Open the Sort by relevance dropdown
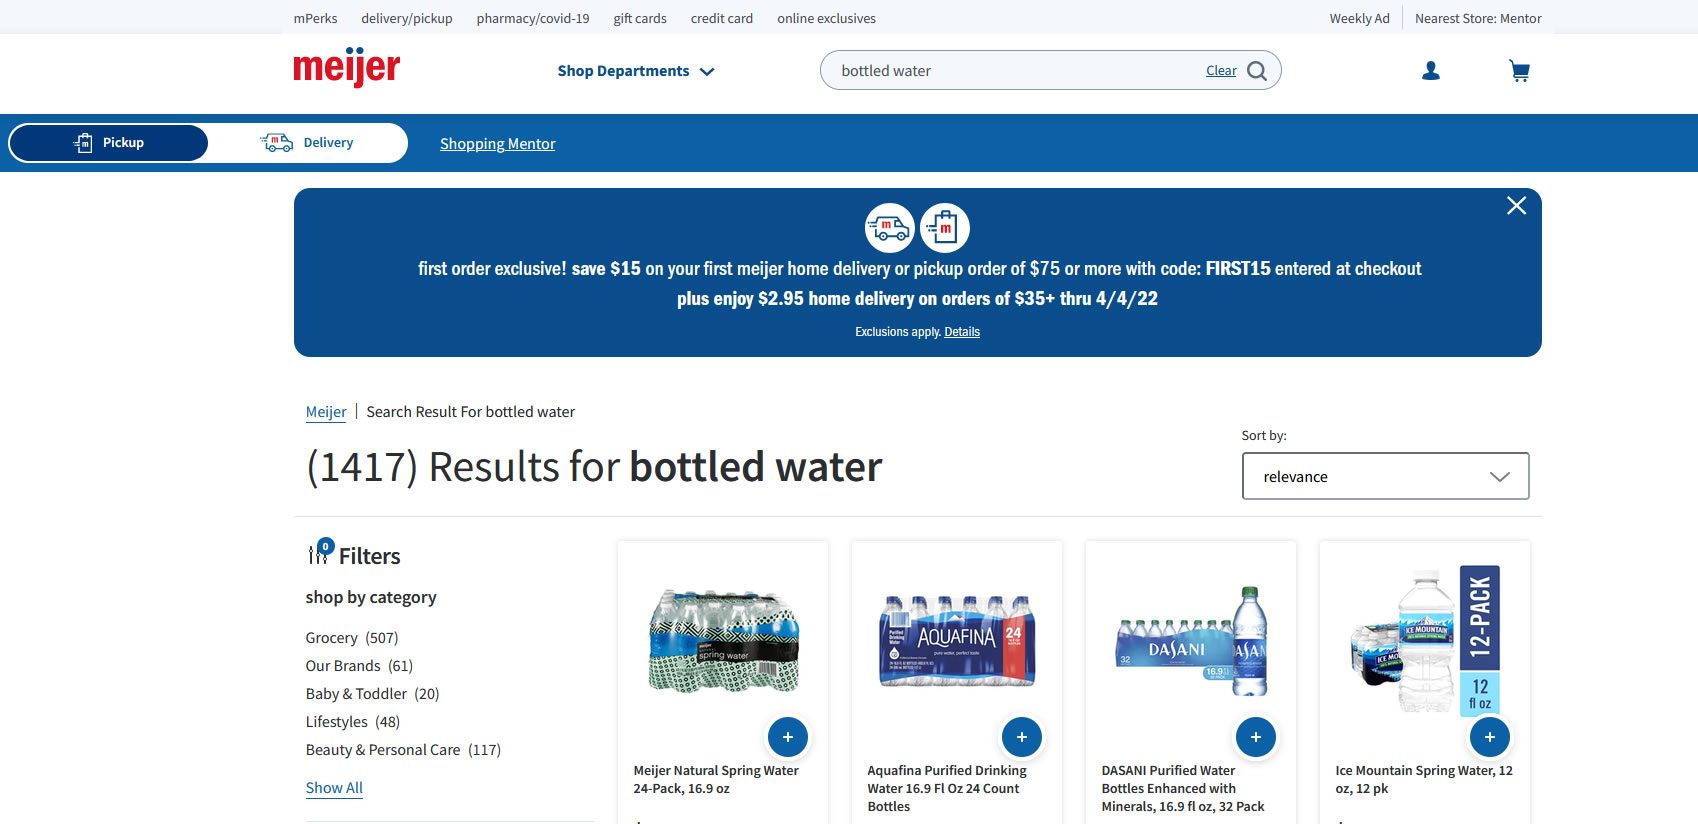1698x824 pixels. click(x=1385, y=476)
